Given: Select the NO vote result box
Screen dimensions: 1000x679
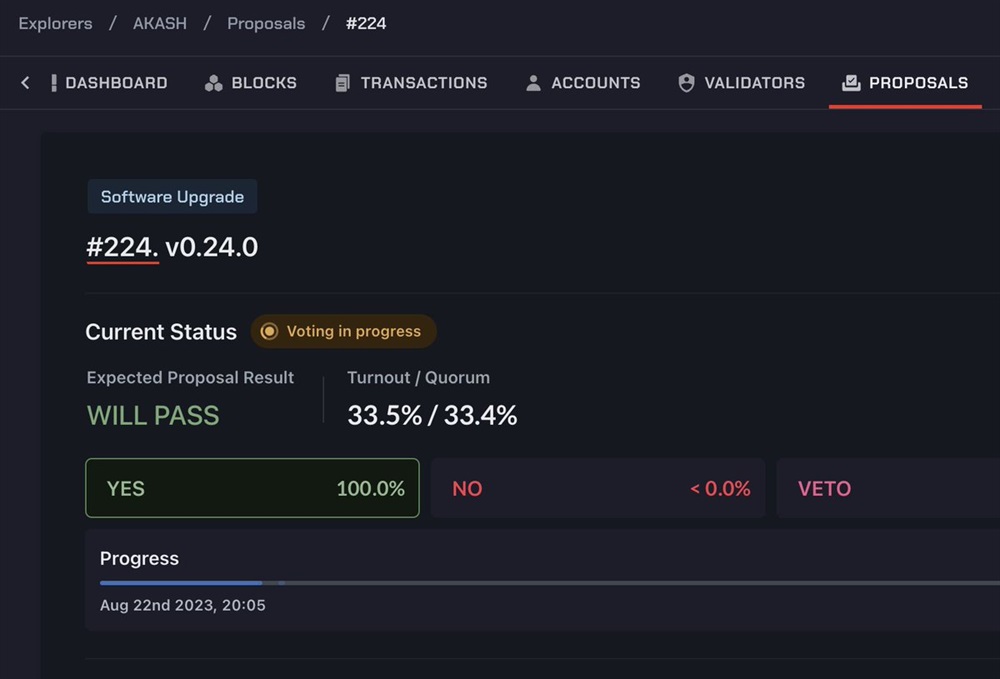Looking at the screenshot, I should coord(597,488).
